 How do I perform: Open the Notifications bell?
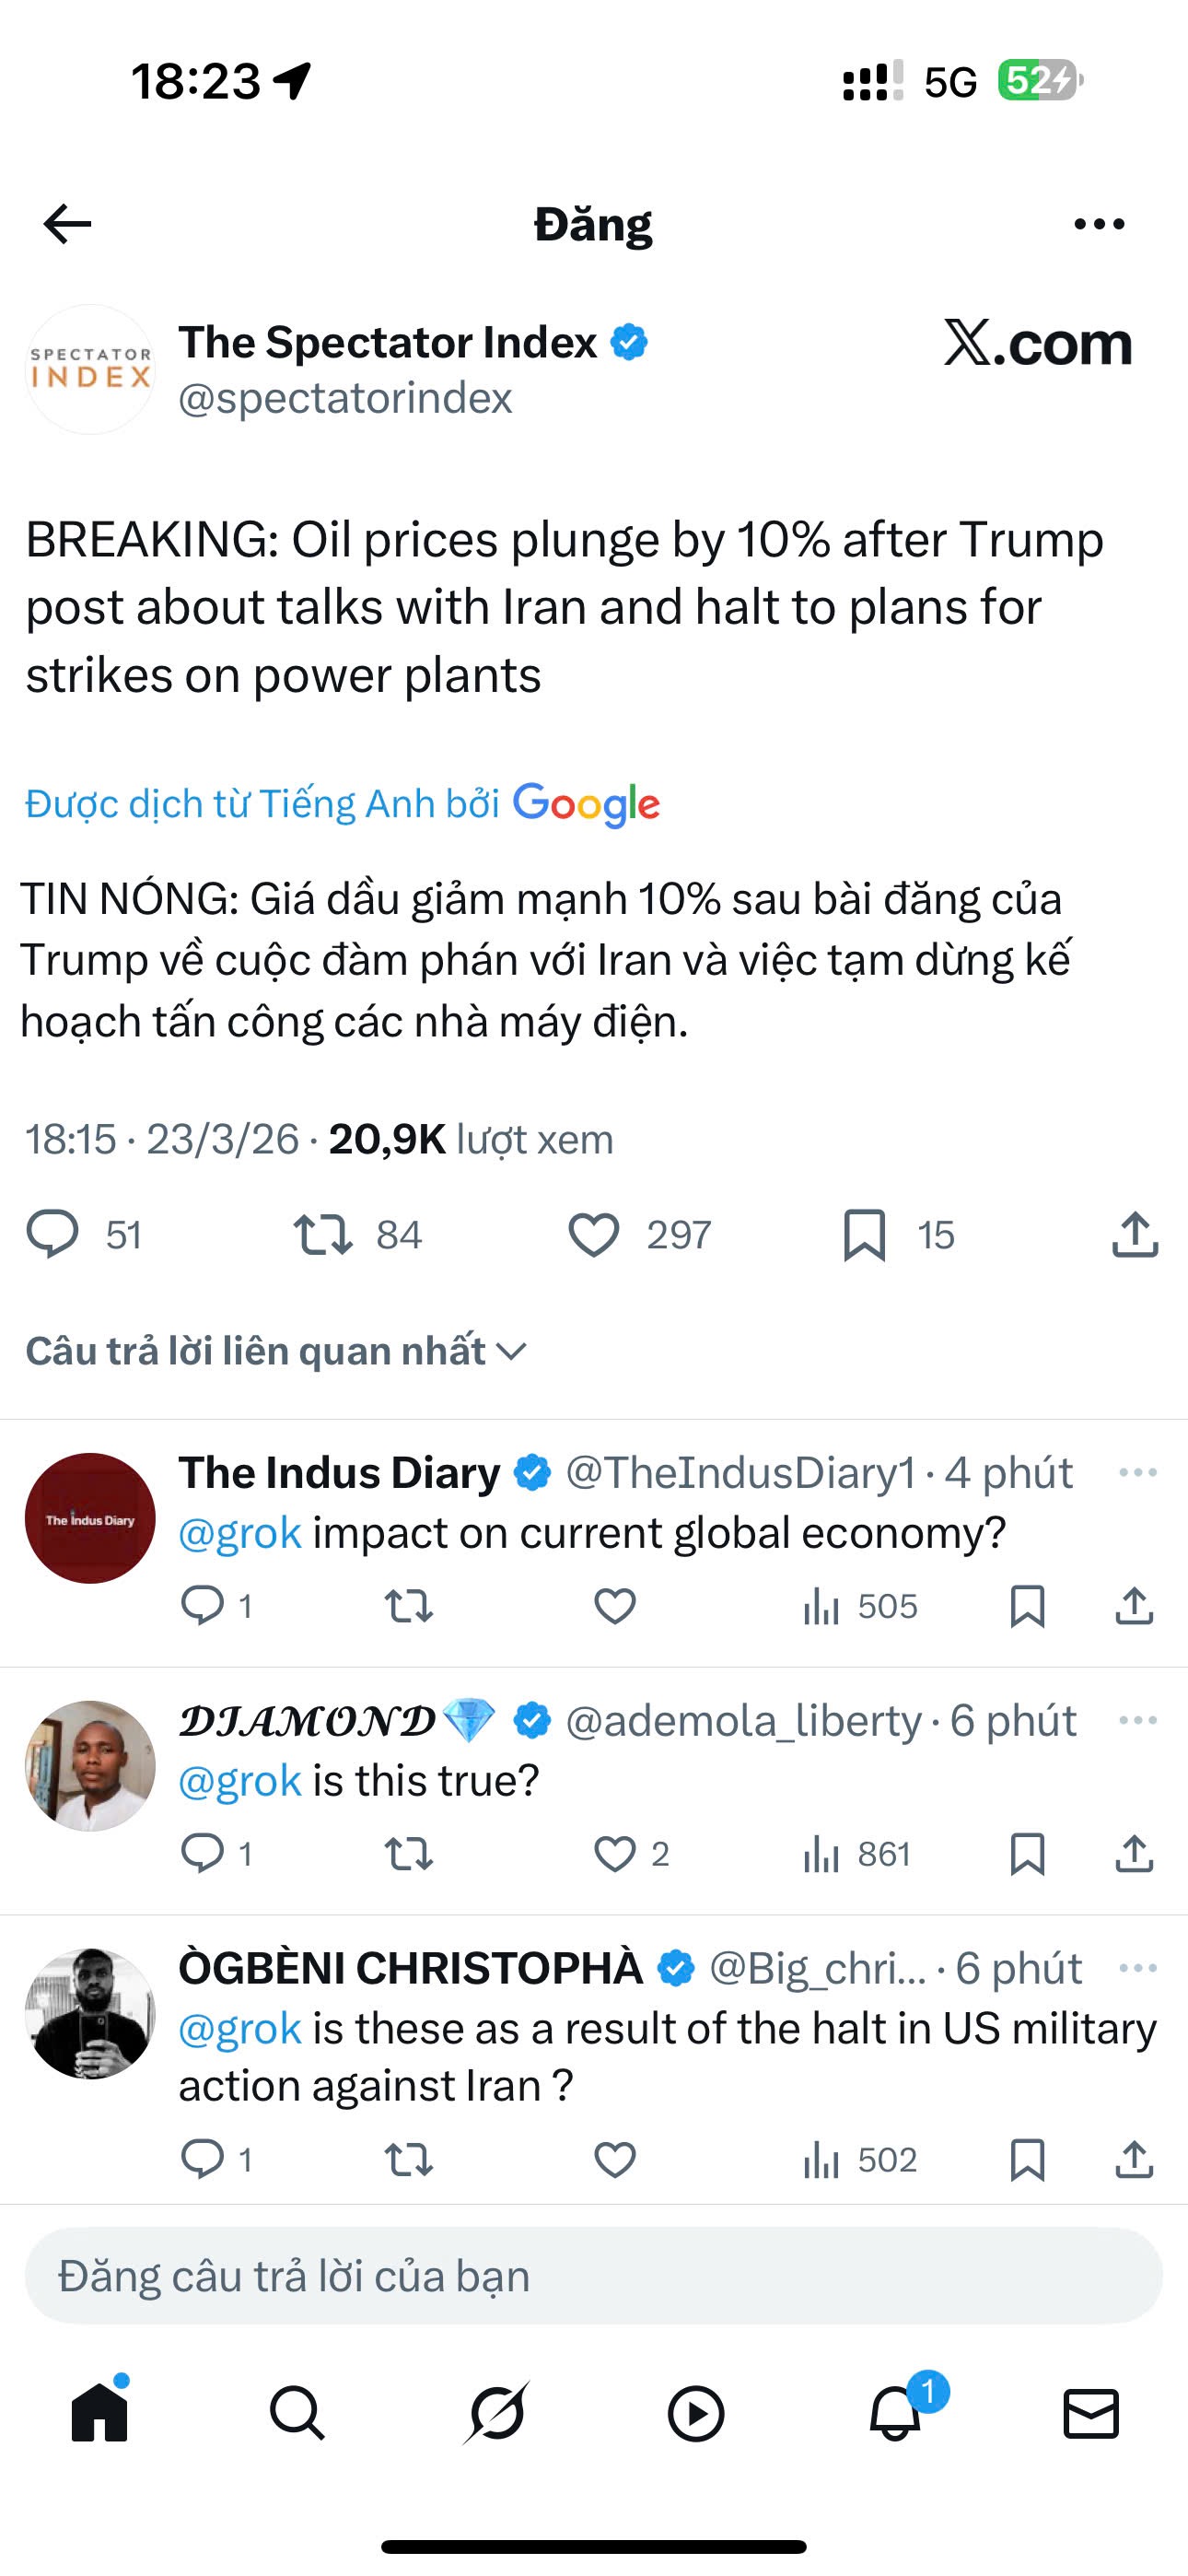[895, 2414]
